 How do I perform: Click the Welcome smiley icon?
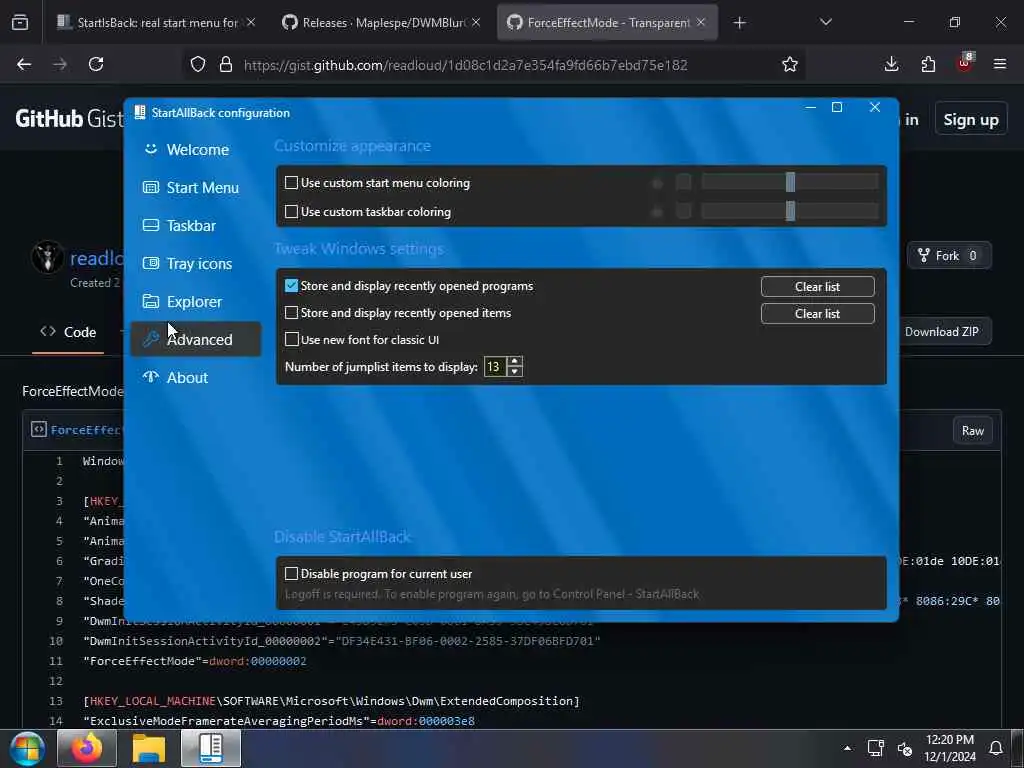pos(151,149)
